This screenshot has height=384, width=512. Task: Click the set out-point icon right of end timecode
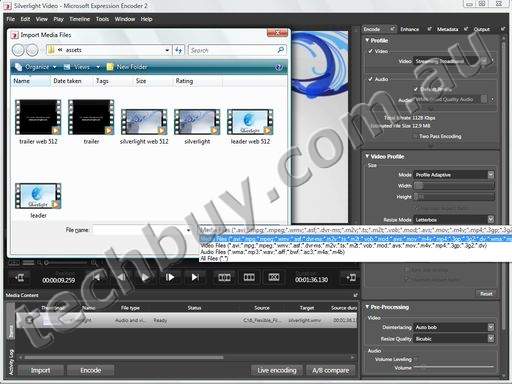351,277
